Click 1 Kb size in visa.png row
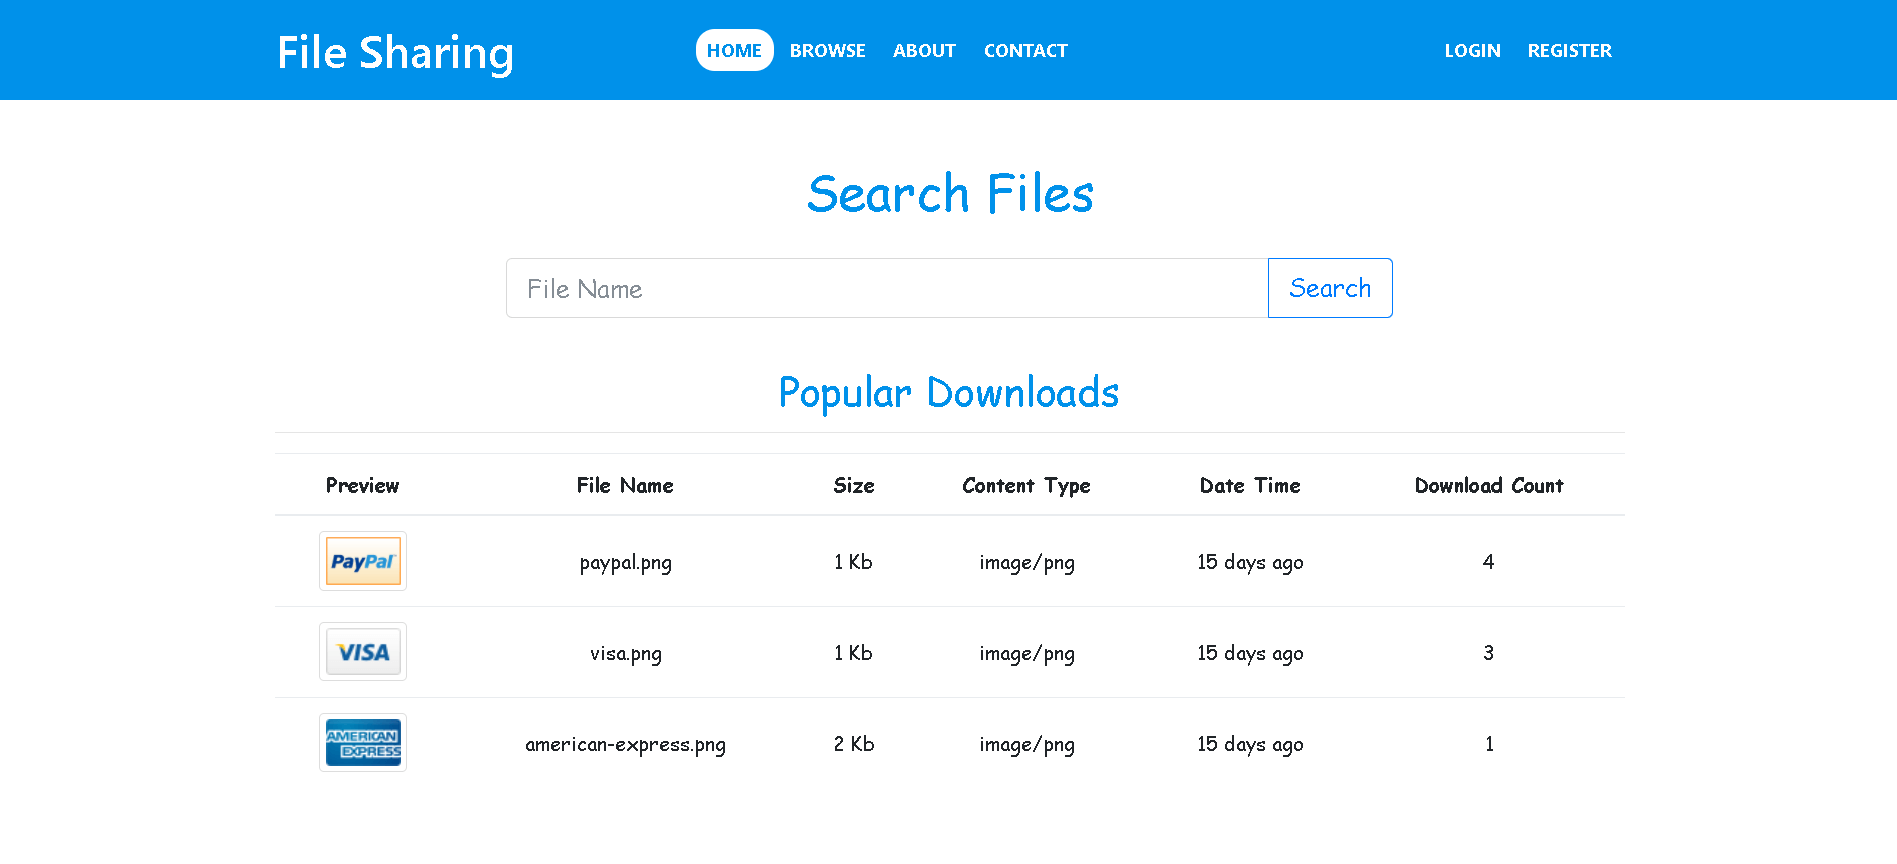 [x=853, y=652]
